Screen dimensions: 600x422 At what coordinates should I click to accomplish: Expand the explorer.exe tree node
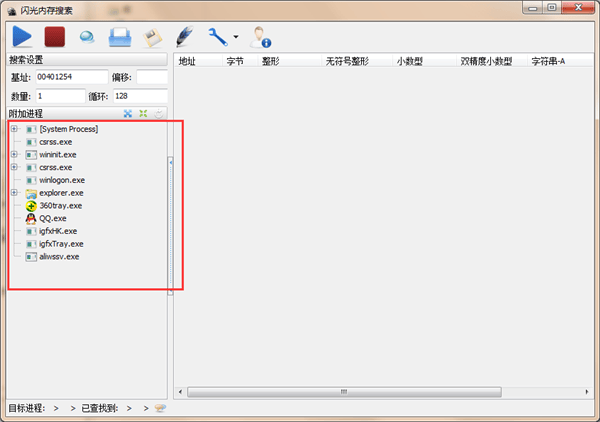coord(13,193)
